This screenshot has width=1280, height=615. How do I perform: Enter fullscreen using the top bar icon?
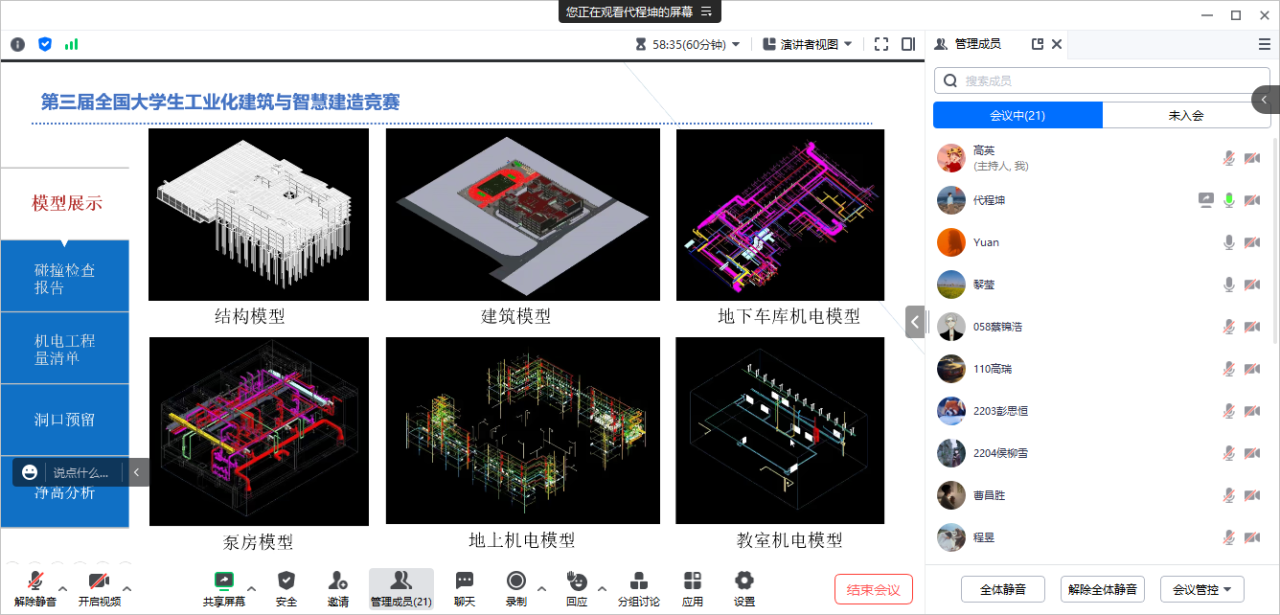881,44
